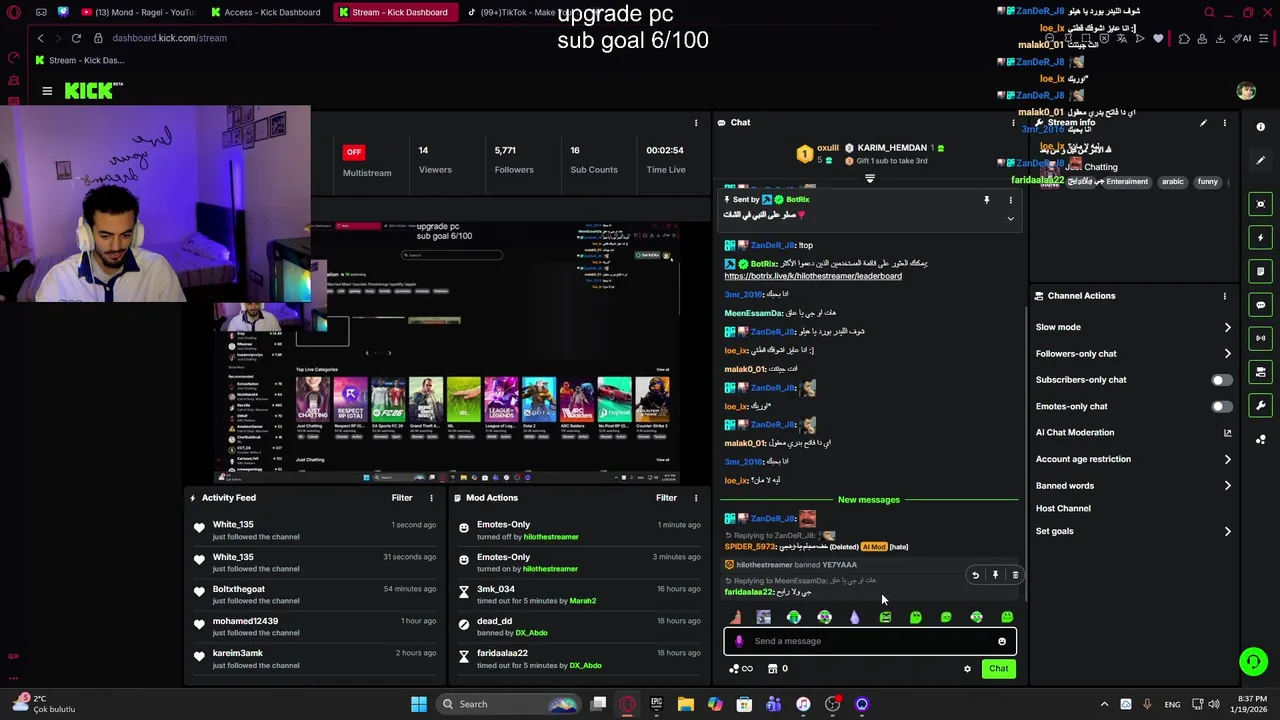Open File Explorer from taskbar

coord(685,704)
